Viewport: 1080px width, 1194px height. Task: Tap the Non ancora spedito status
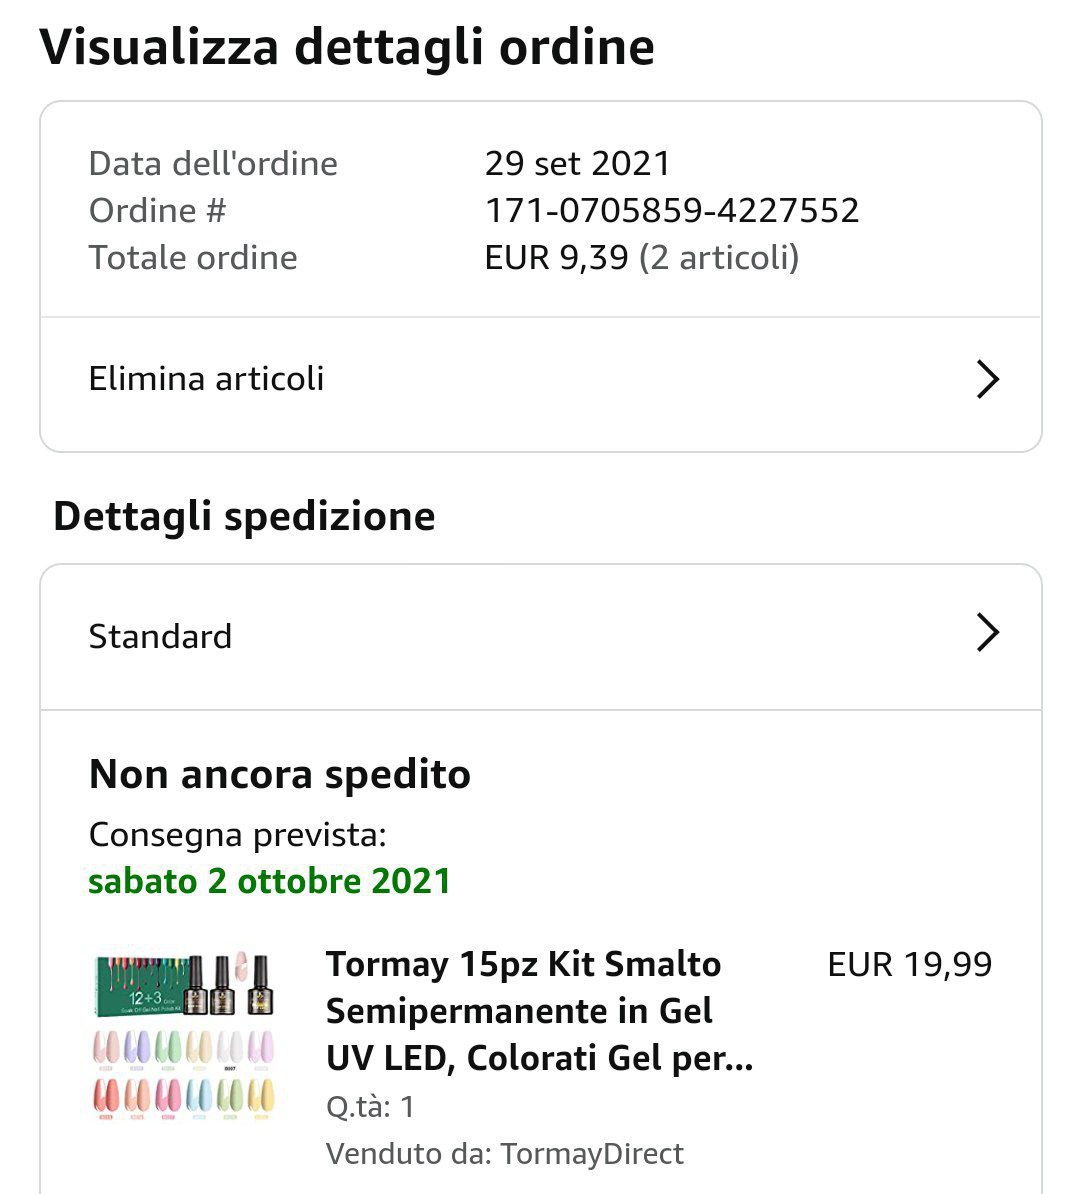pyautogui.click(x=279, y=774)
